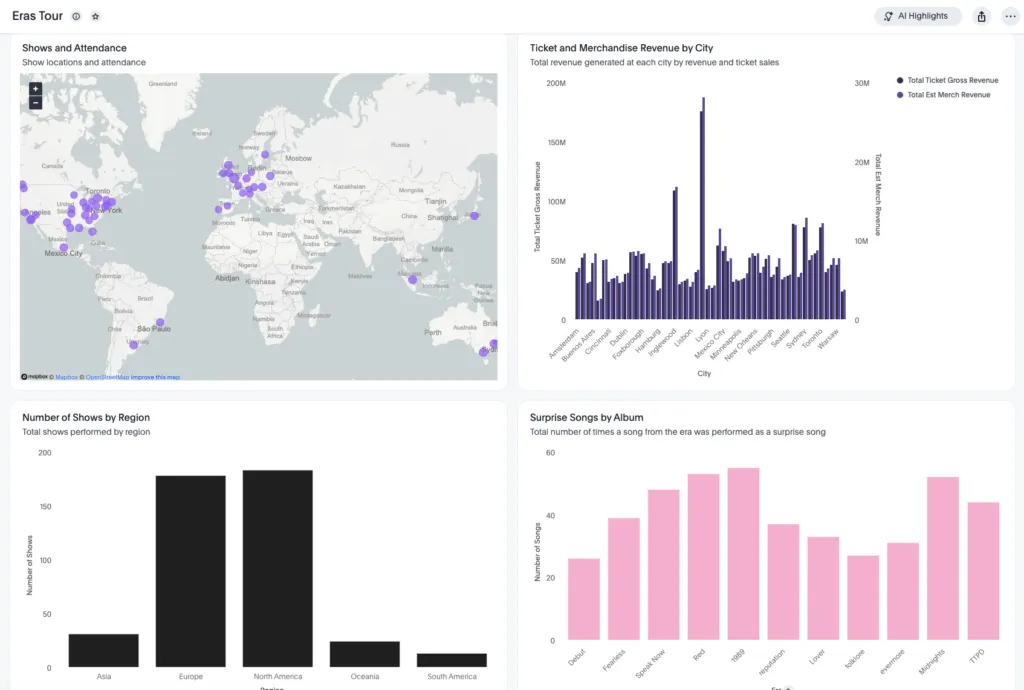Viewport: 1024px width, 690px height.
Task: Toggle Total Est Merch Revenue legend item
Action: pos(947,95)
